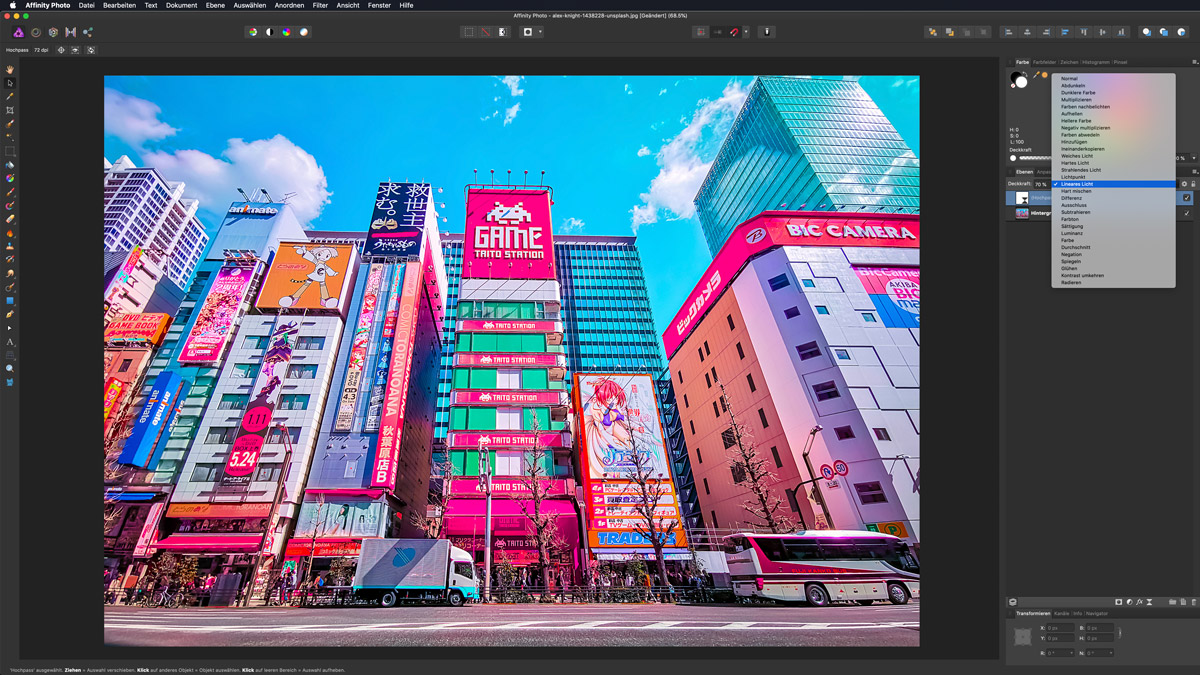Toggle snapping with the red magnet icon

coord(734,32)
